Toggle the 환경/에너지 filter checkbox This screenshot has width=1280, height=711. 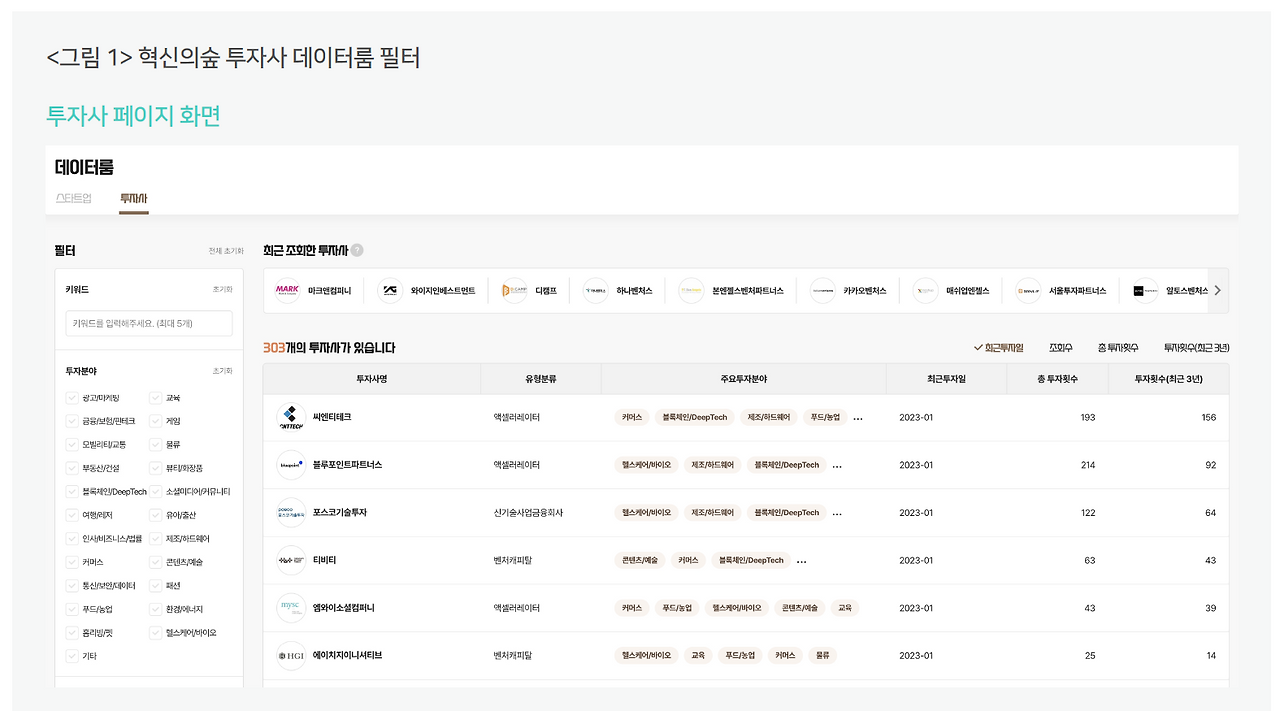point(156,609)
